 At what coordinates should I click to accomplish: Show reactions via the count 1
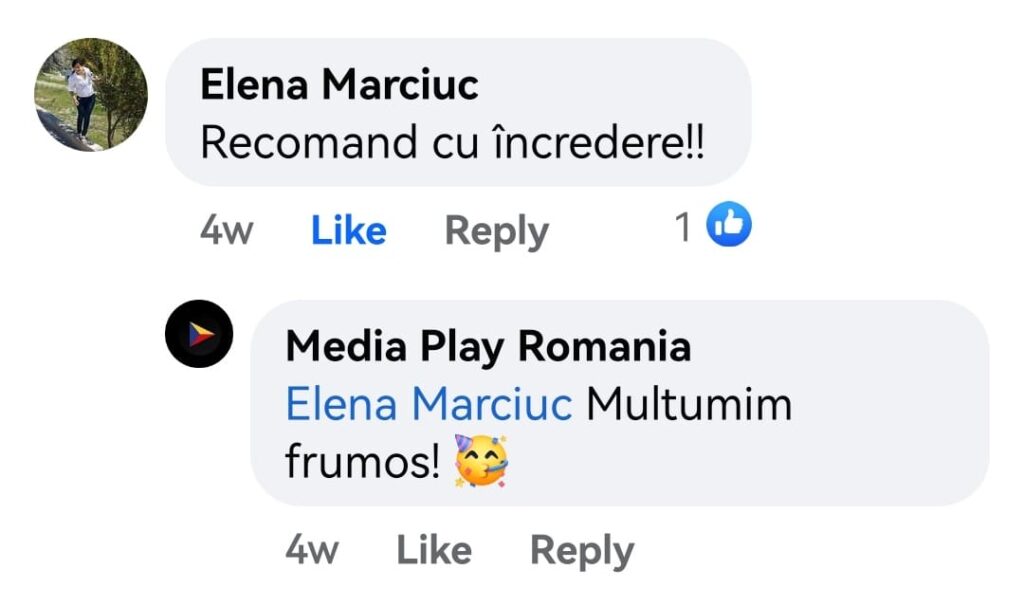click(683, 227)
